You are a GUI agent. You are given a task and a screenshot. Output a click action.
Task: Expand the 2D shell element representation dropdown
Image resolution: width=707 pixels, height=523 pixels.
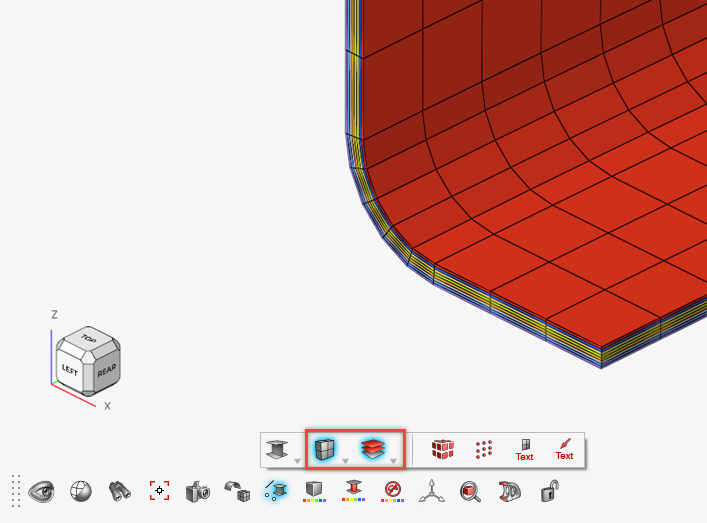coord(345,461)
